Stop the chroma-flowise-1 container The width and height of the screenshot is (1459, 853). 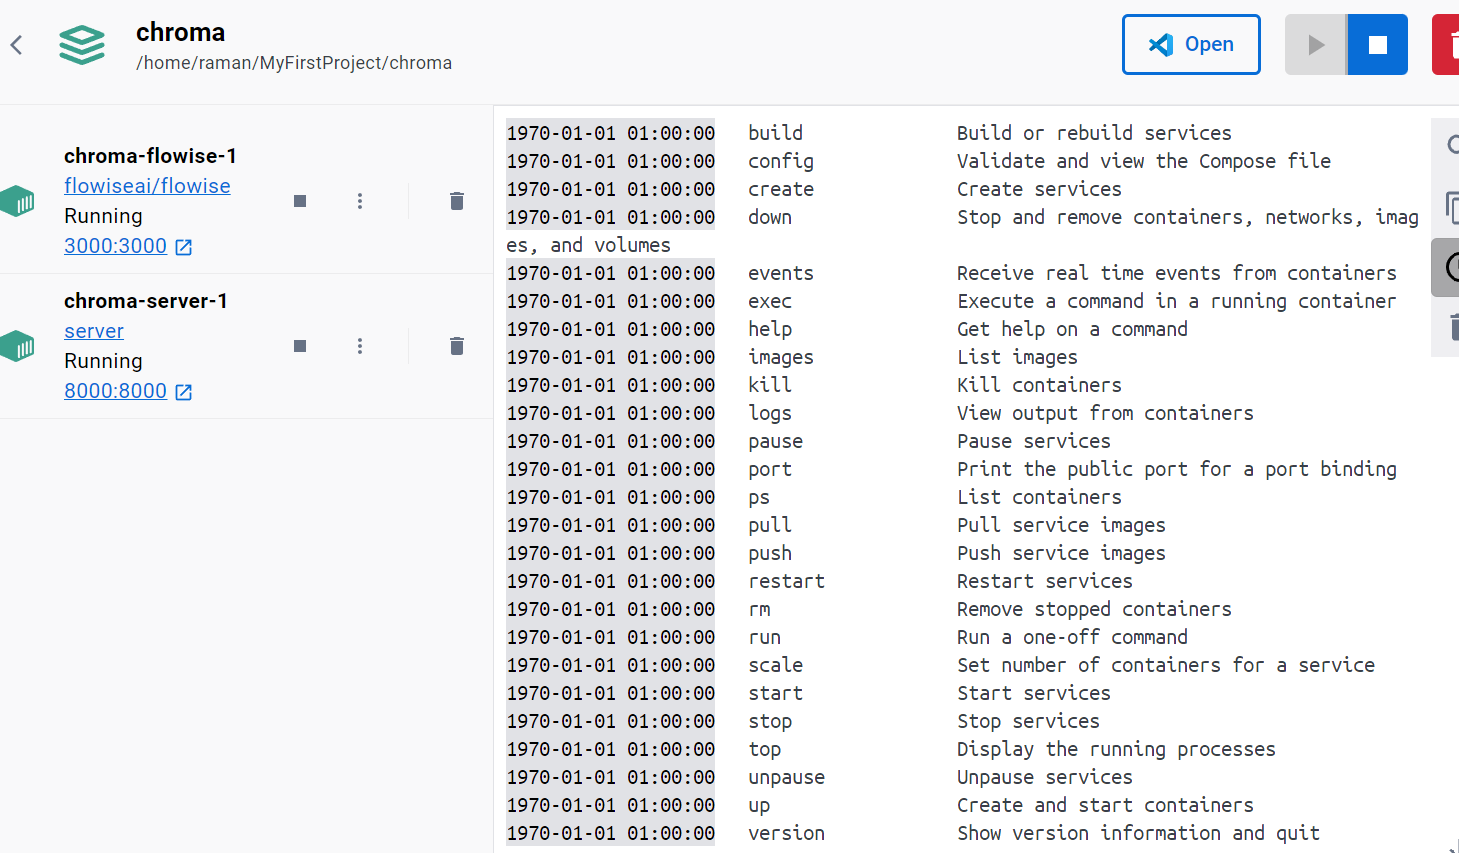click(299, 200)
